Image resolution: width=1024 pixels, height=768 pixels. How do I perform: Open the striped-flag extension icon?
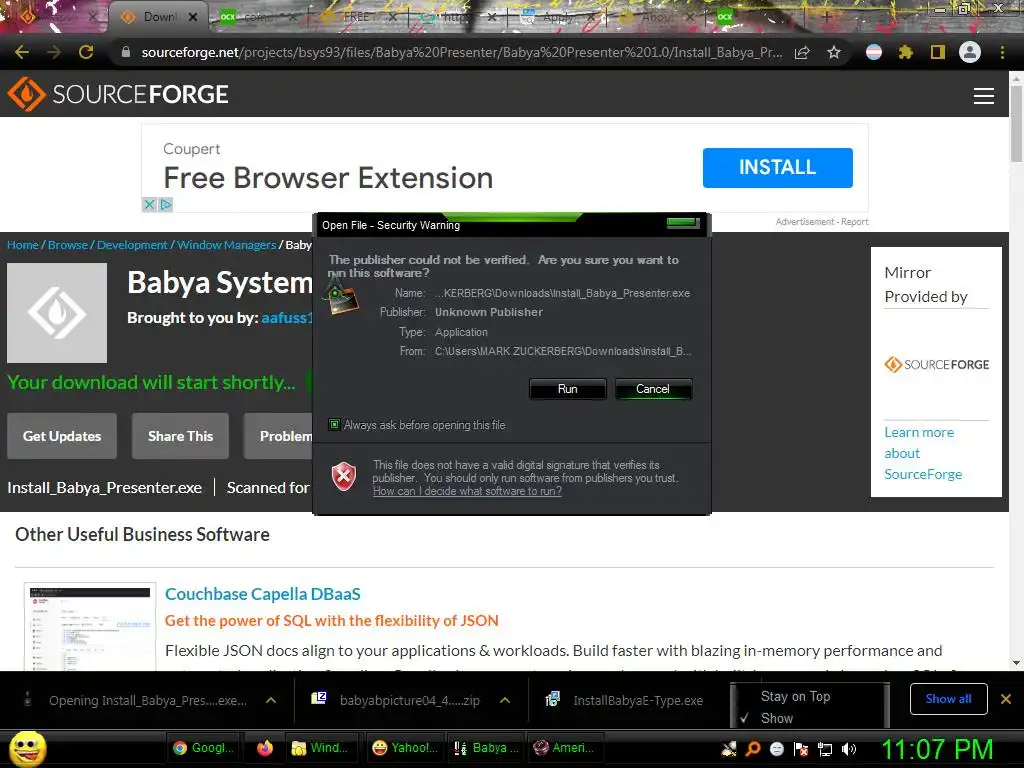pyautogui.click(x=874, y=52)
